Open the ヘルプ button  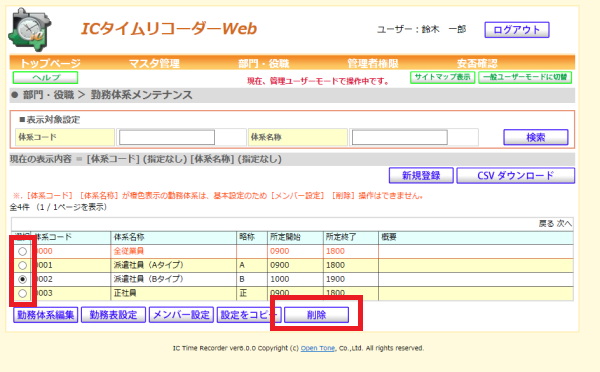click(x=46, y=77)
